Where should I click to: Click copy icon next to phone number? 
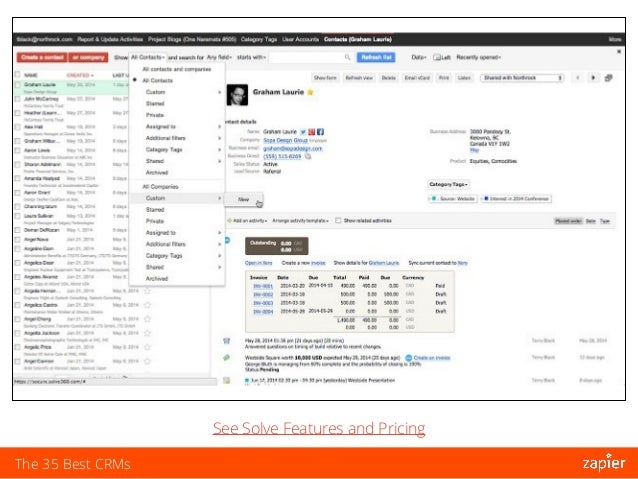(308, 156)
